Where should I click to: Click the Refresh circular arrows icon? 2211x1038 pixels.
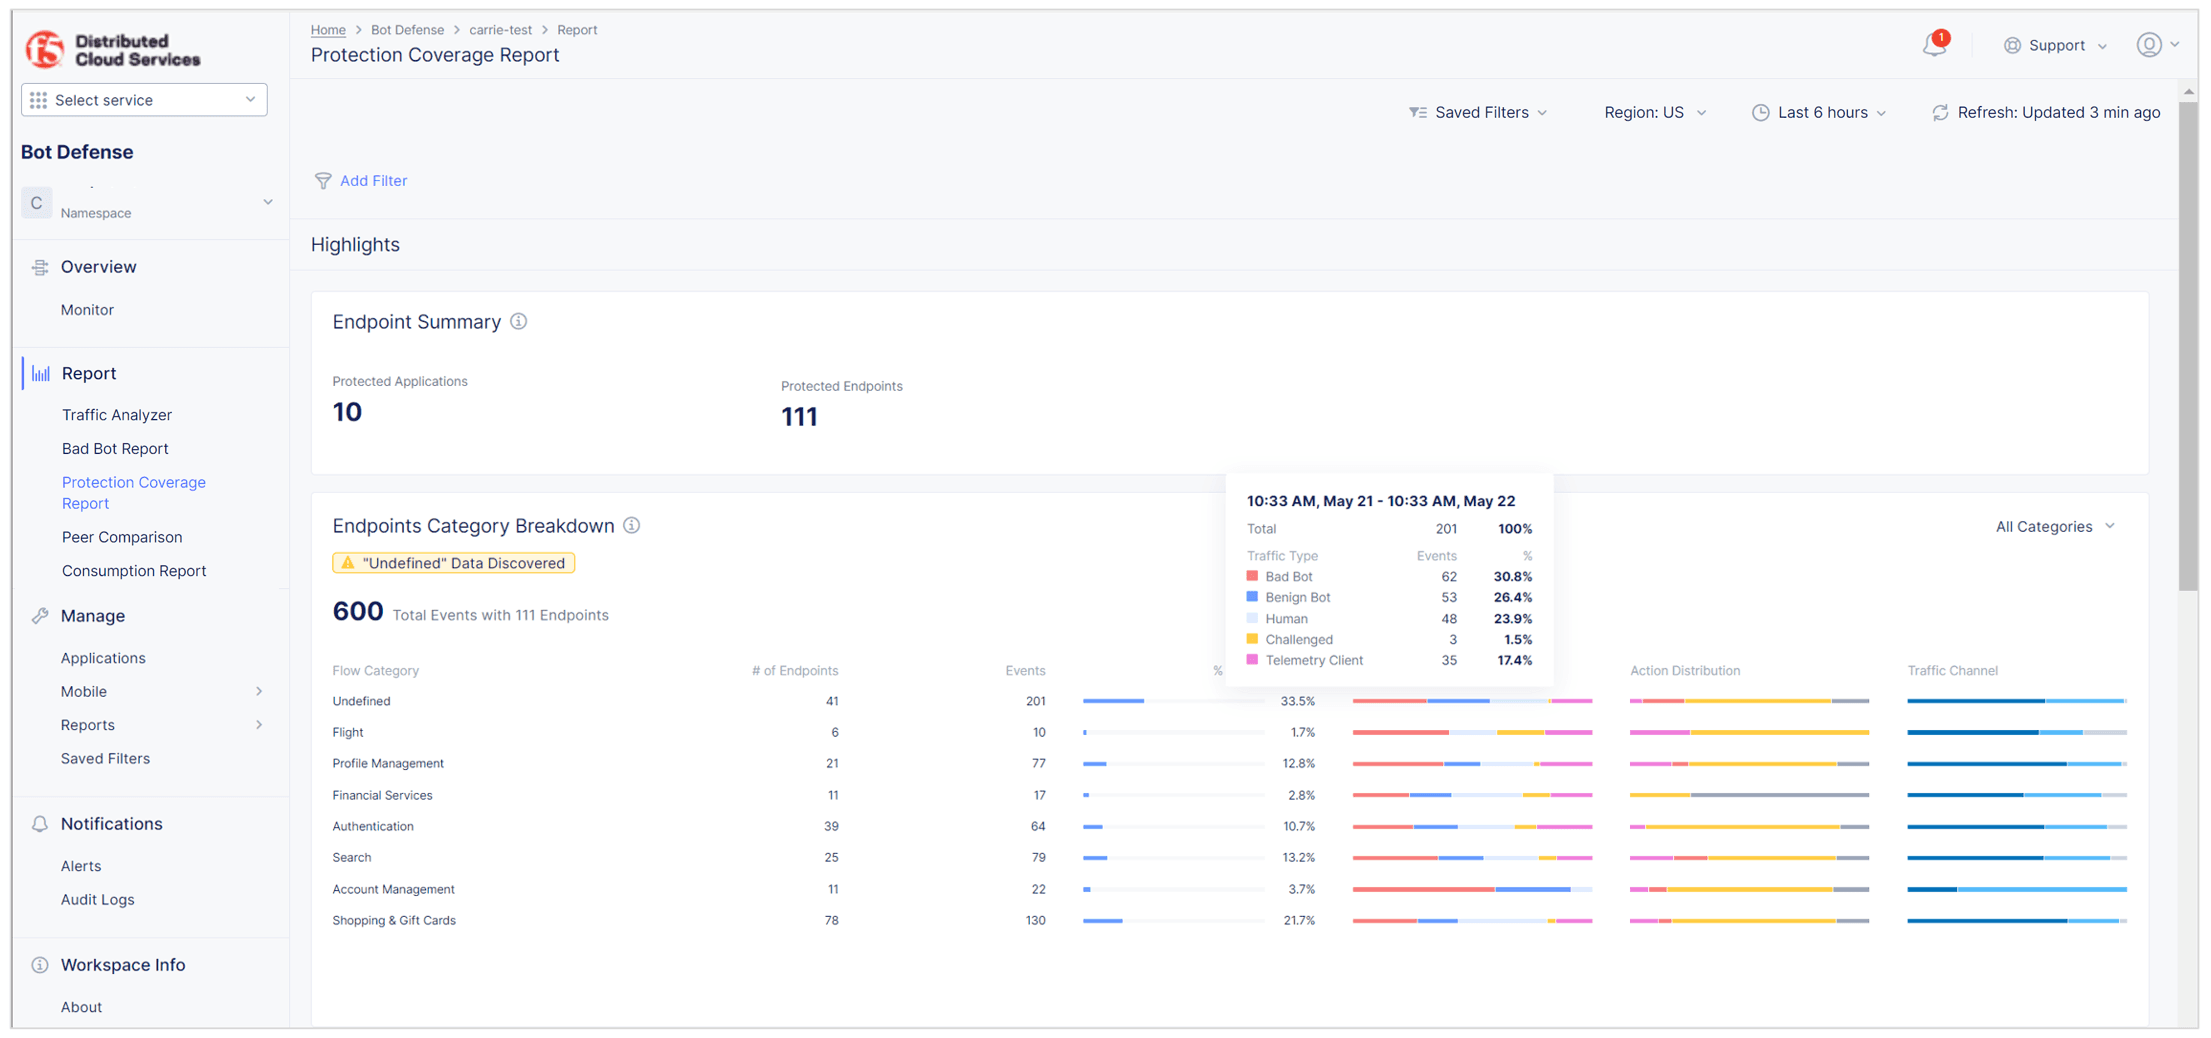tap(1940, 113)
